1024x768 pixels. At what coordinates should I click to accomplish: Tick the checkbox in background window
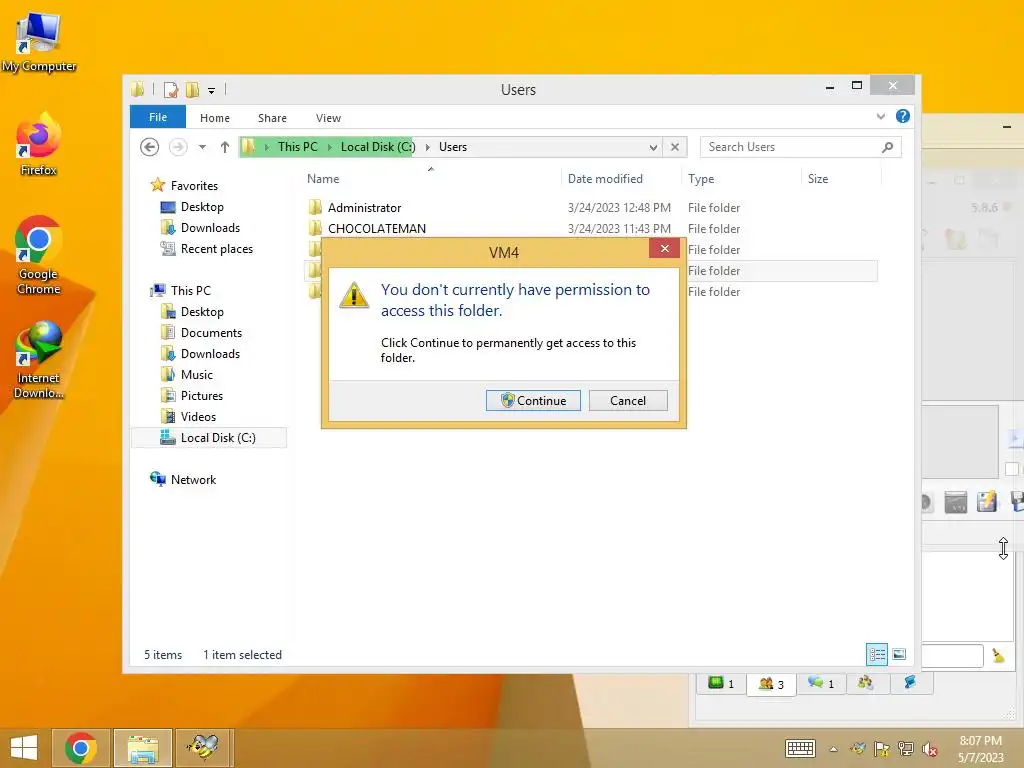1012,469
